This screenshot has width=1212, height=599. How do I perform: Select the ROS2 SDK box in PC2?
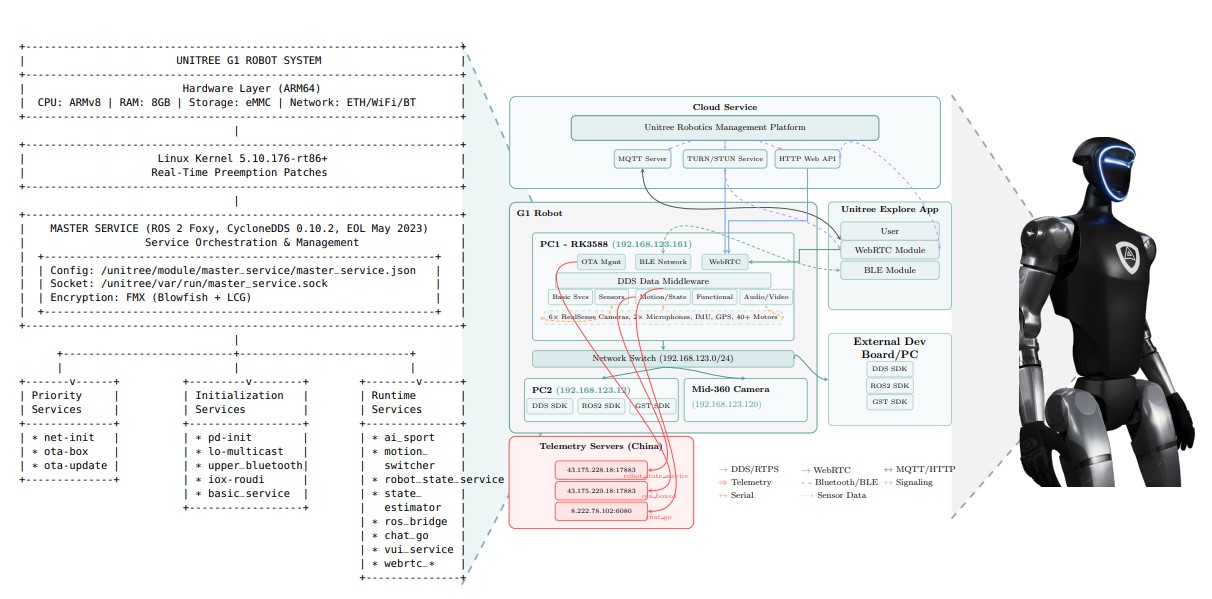[599, 405]
